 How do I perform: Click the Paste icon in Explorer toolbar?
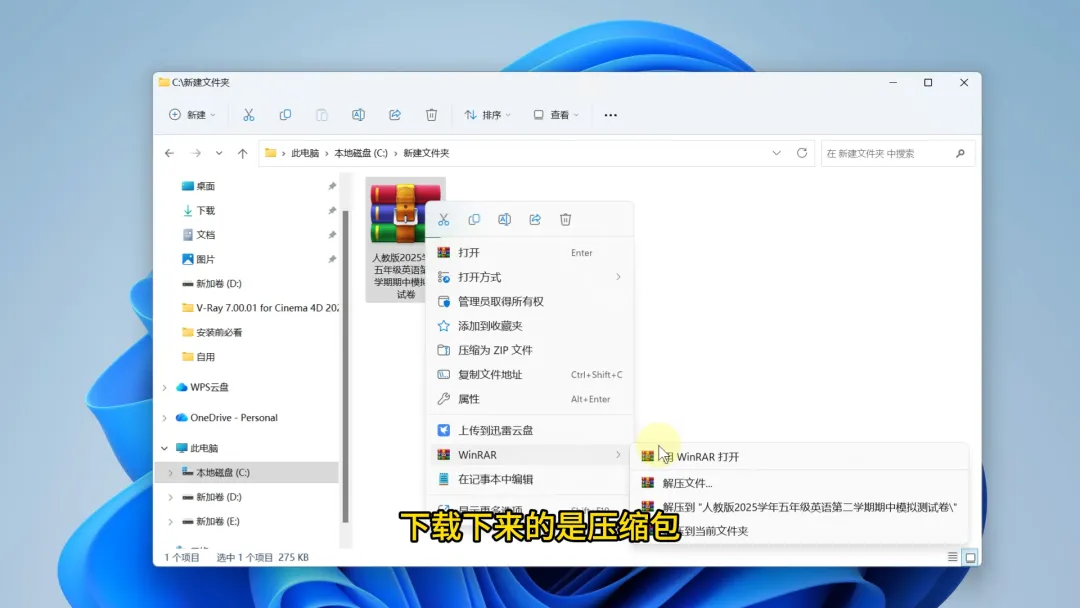click(322, 115)
